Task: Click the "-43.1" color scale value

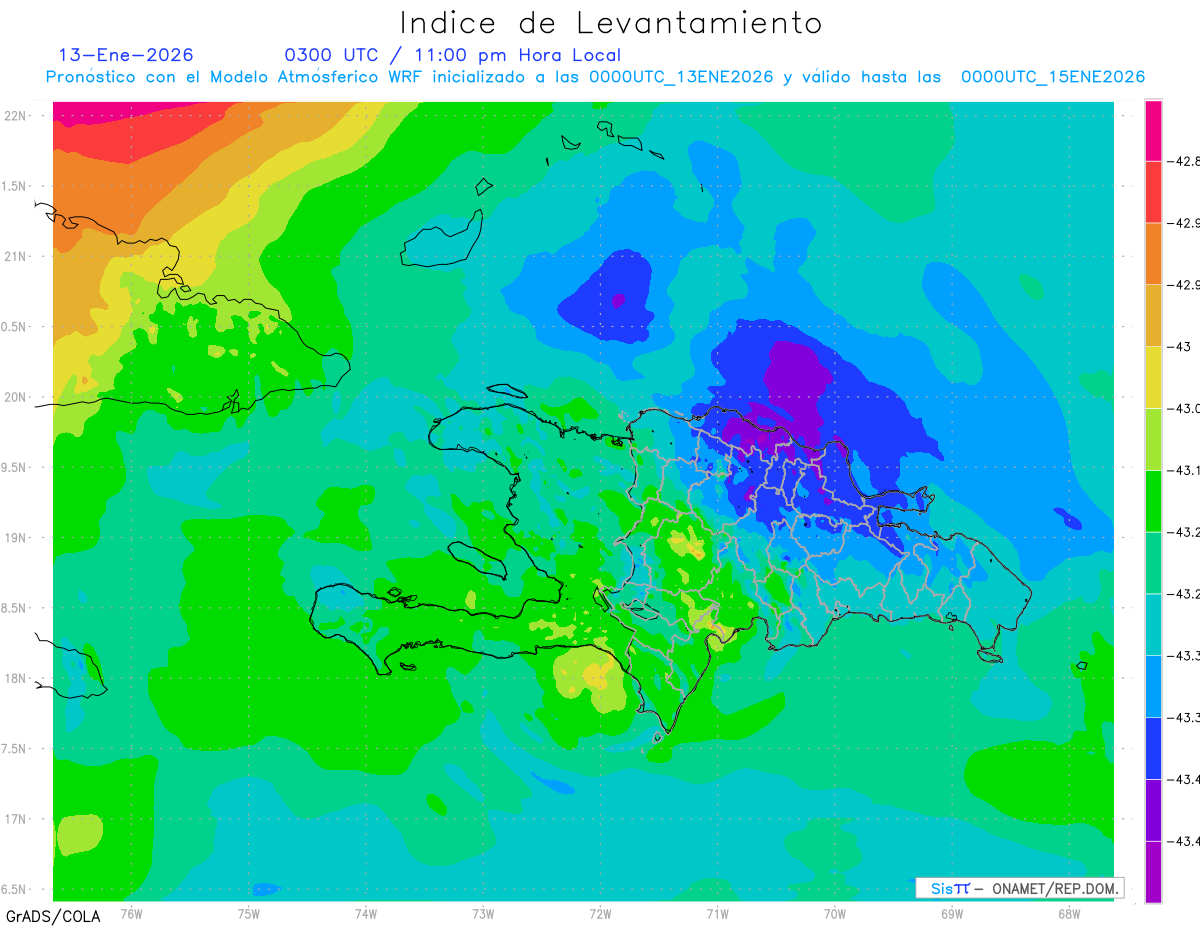Action: coord(1184,470)
